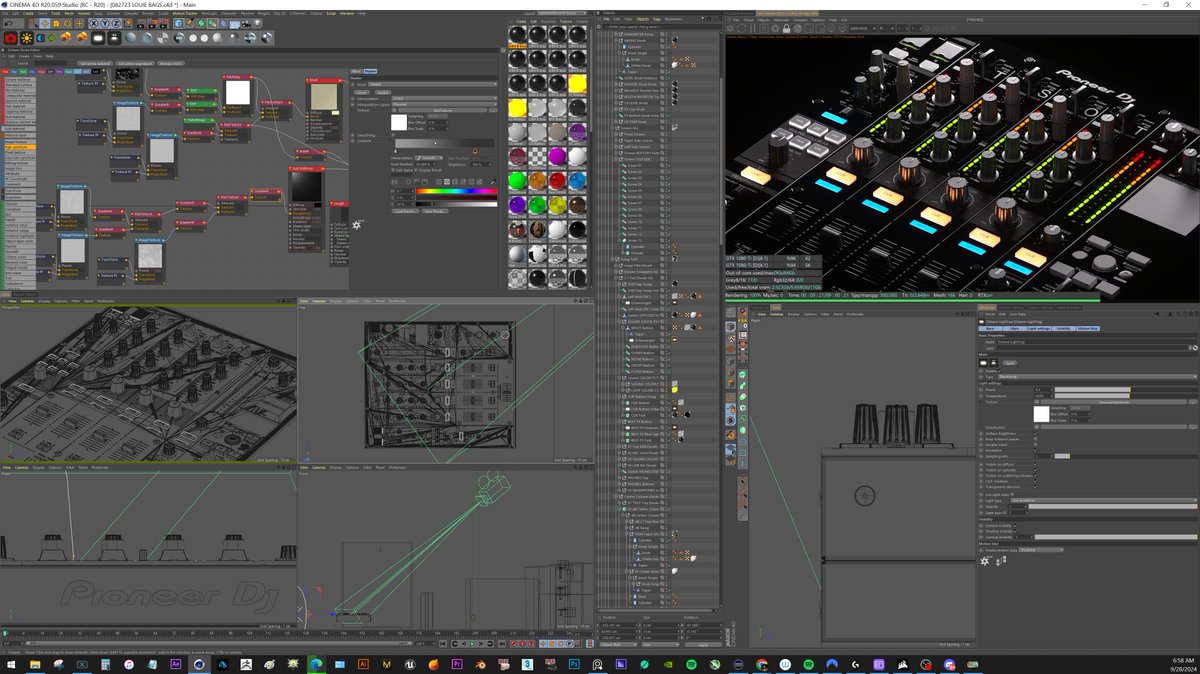Toggle Keep instance power checkbox
This screenshot has width=1200, height=674.
click(1035, 439)
